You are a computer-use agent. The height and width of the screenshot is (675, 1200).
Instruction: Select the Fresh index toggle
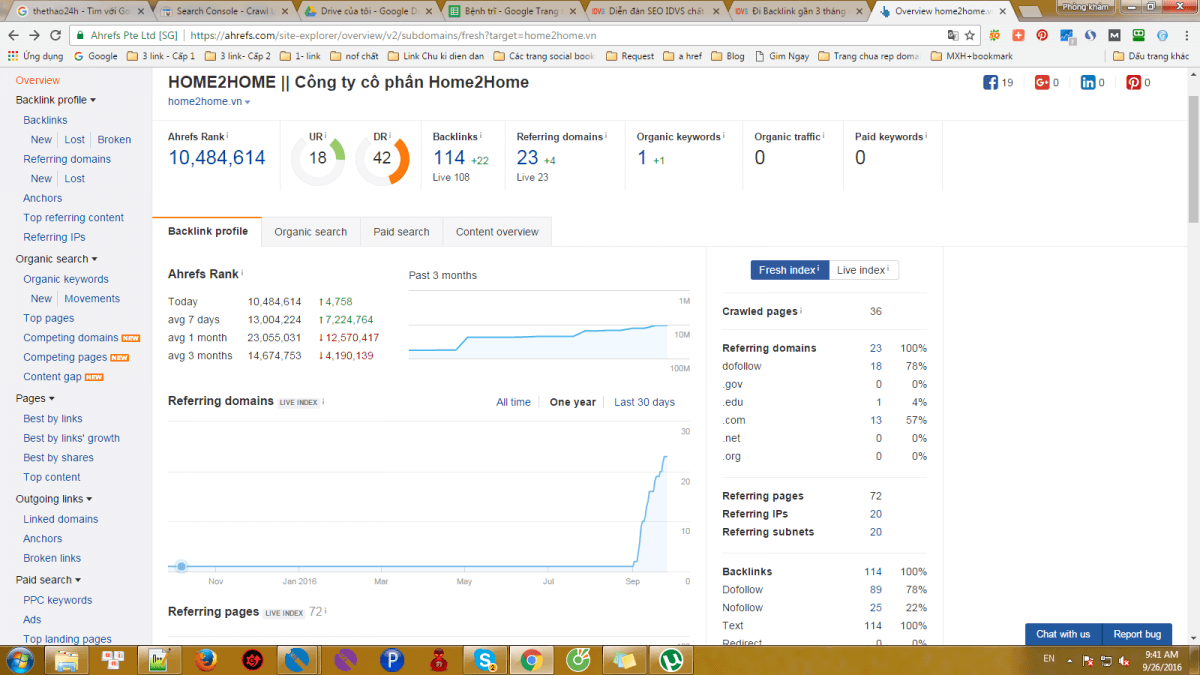789,270
